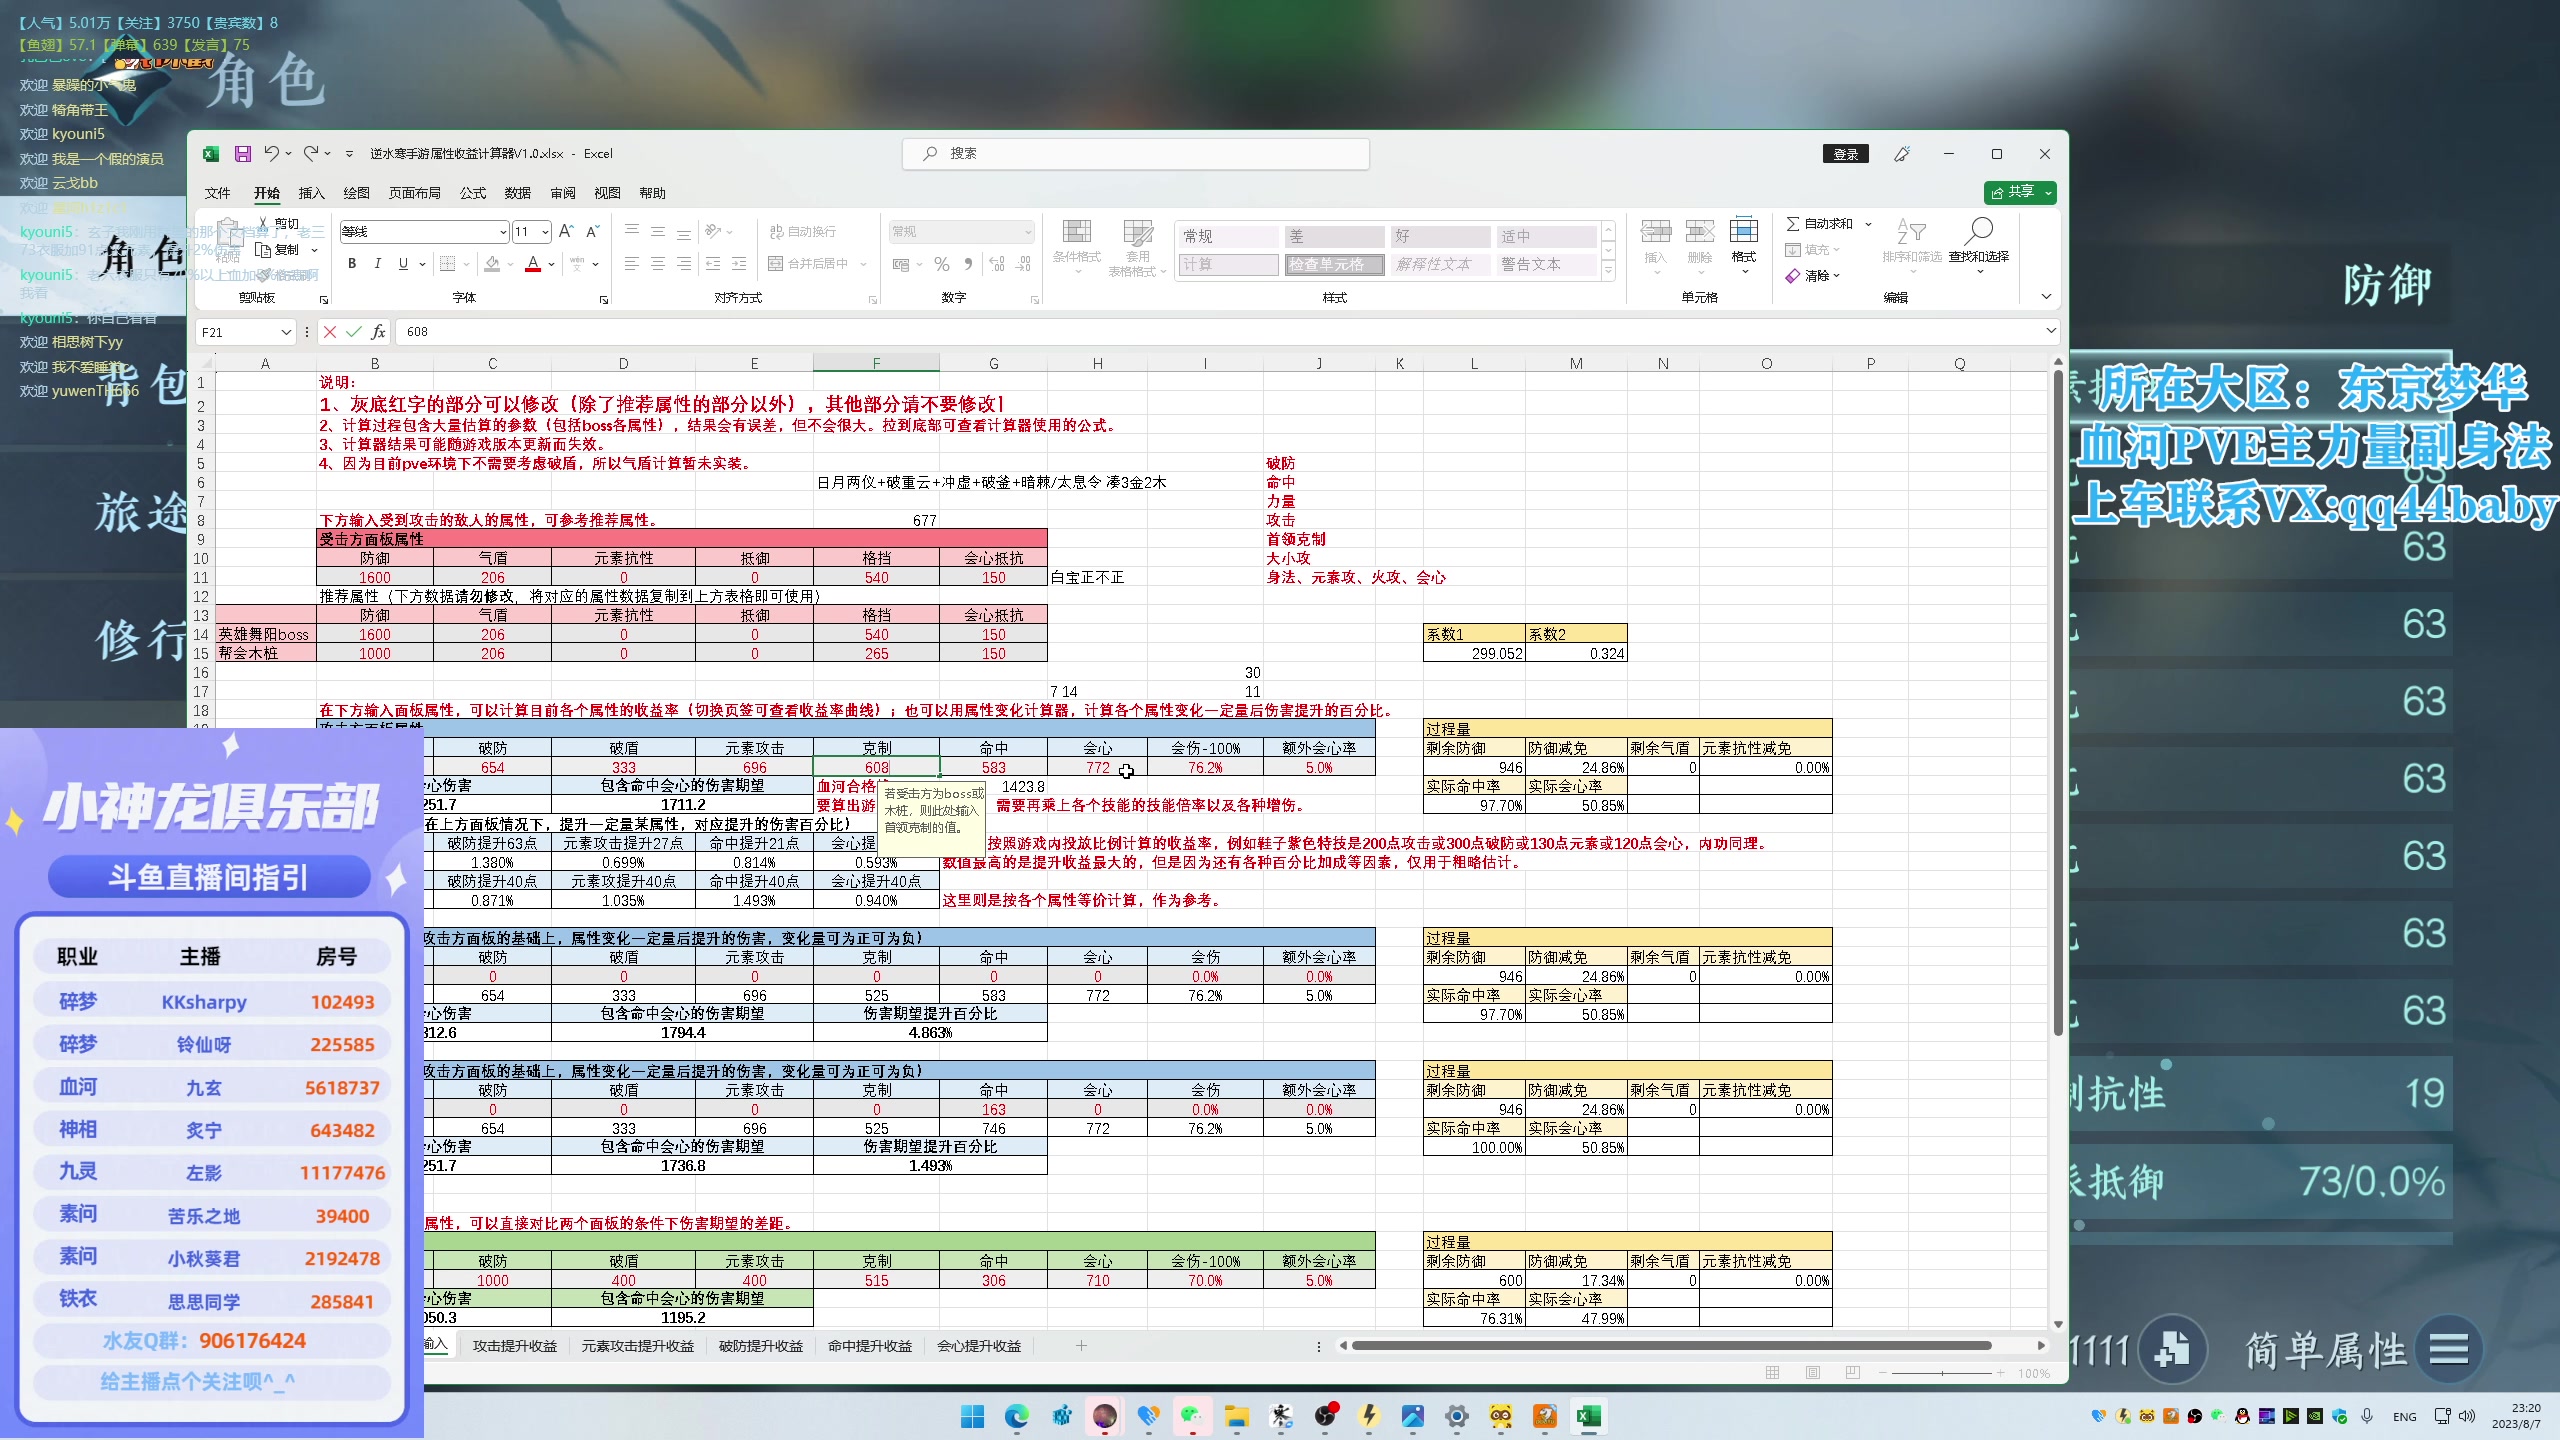
Task: Open the font size dropdown
Action: click(x=545, y=232)
